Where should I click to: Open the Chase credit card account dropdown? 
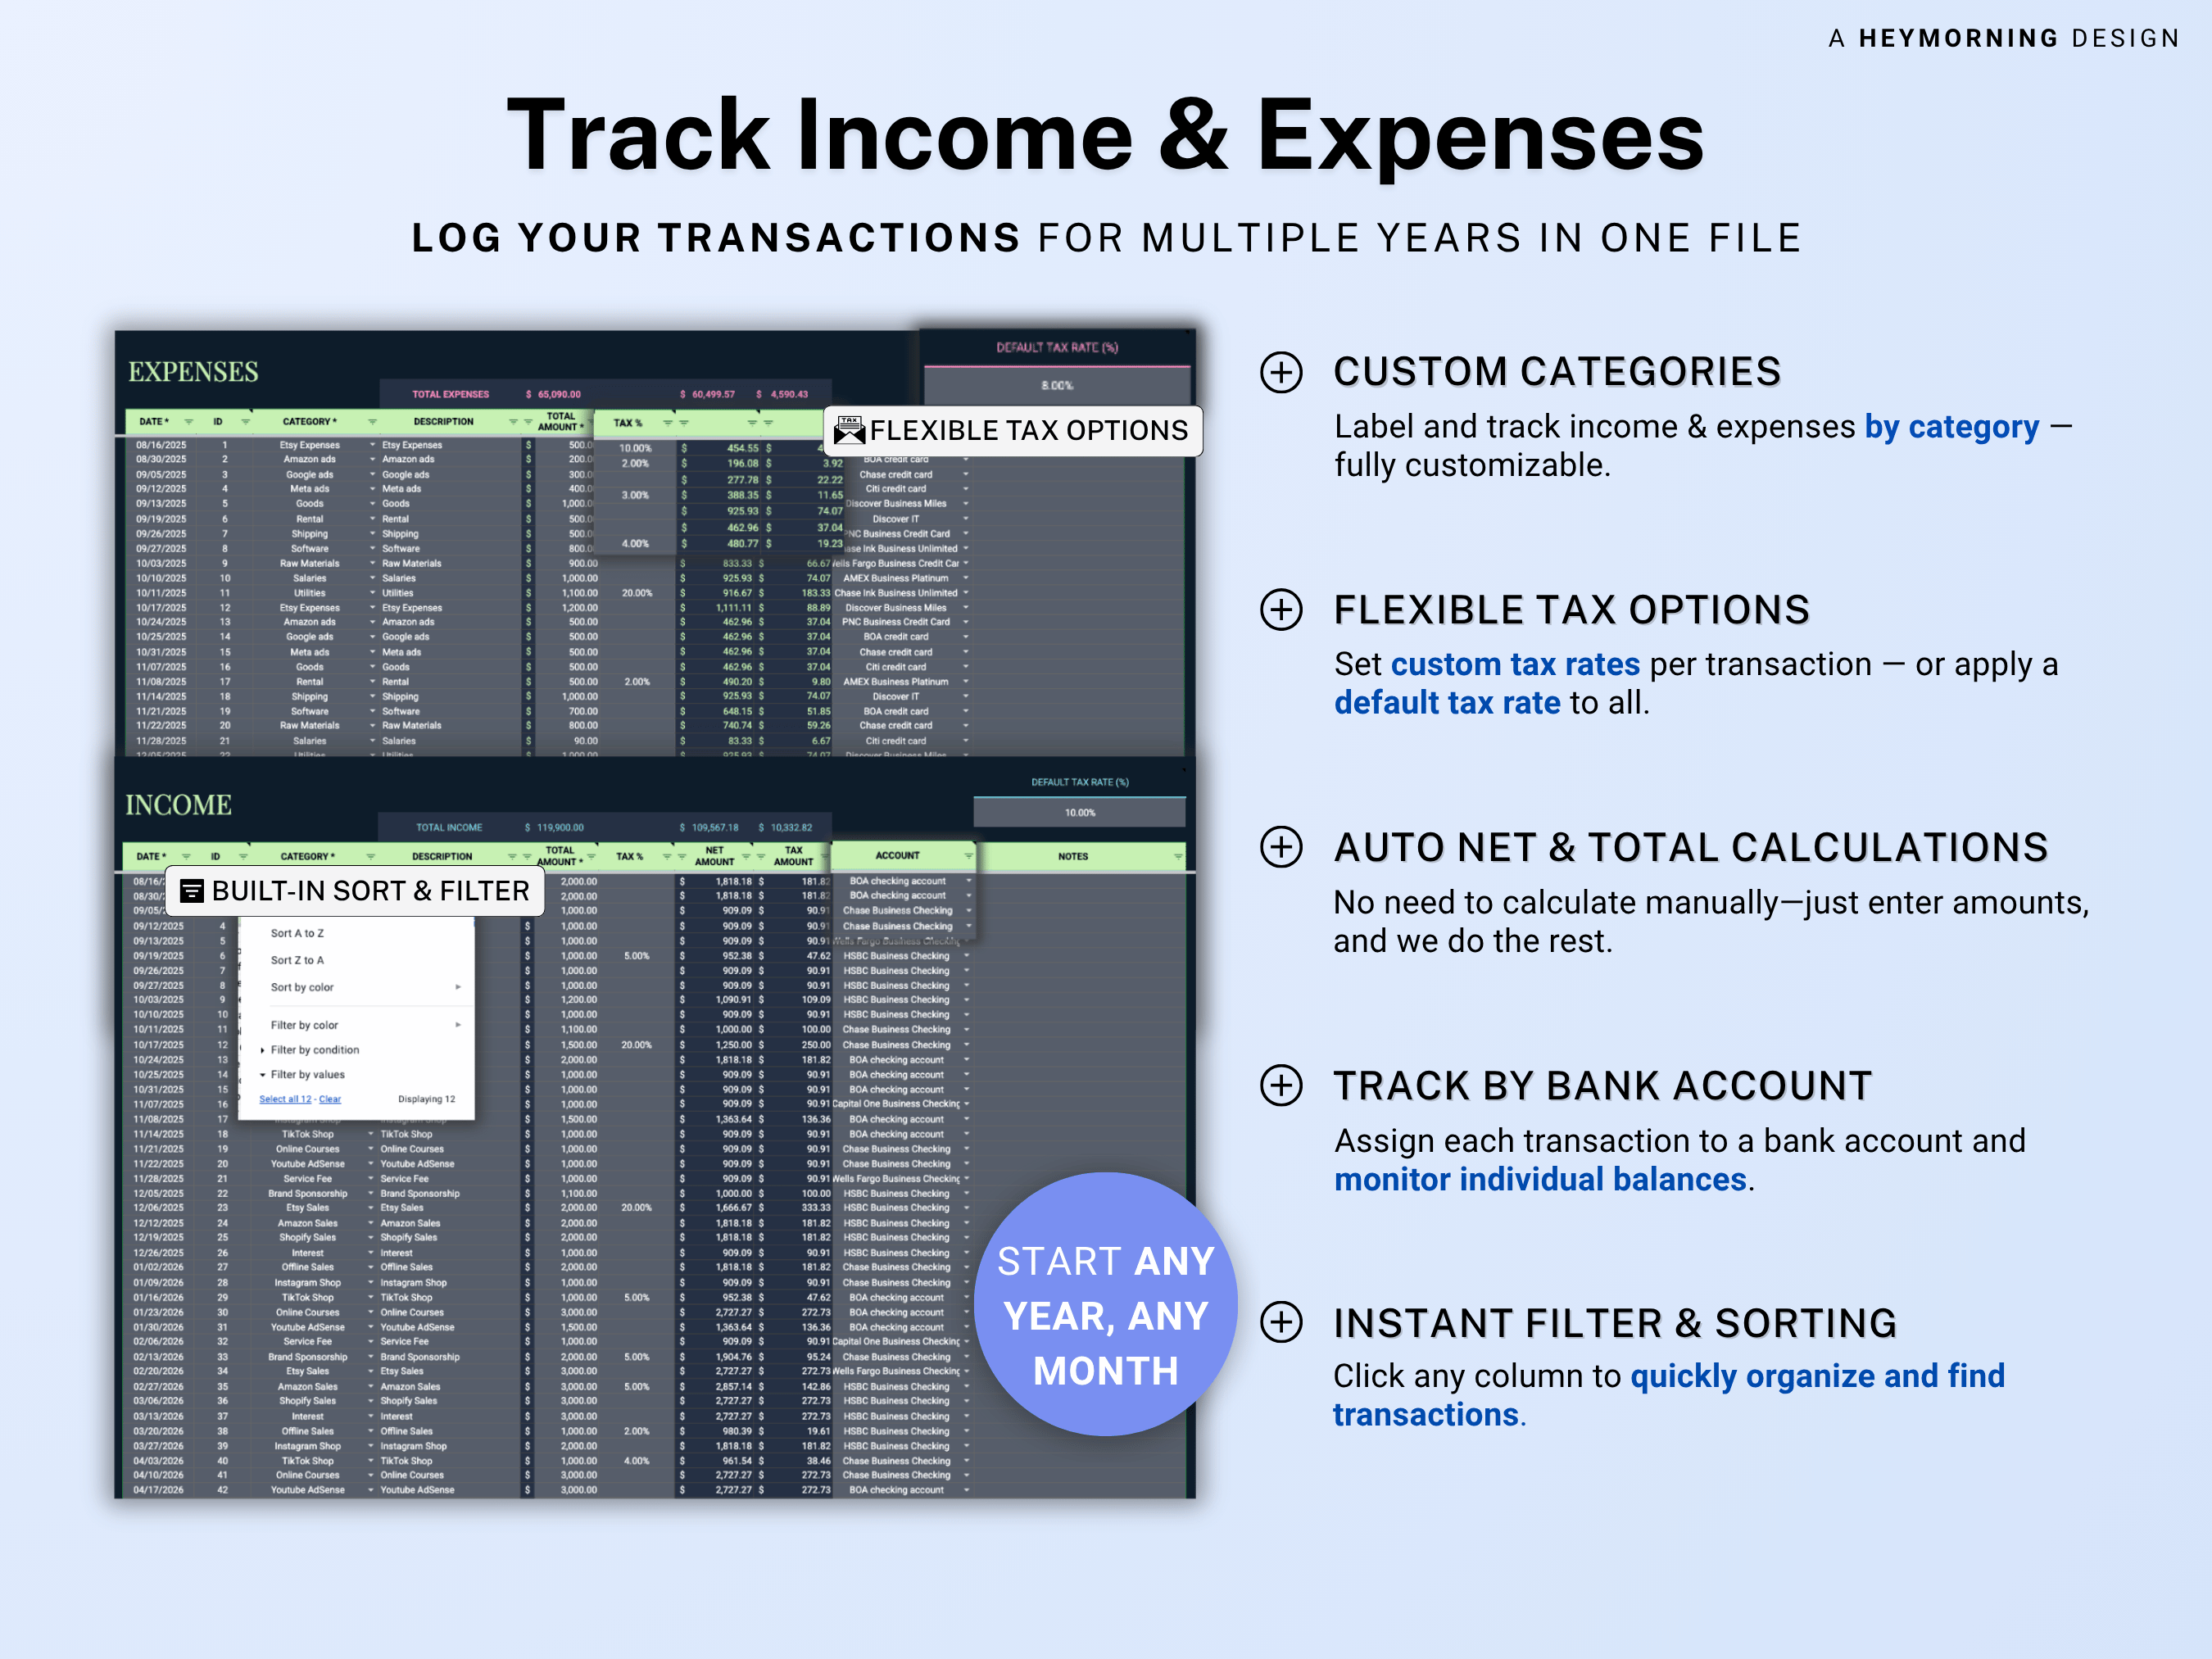pos(966,475)
